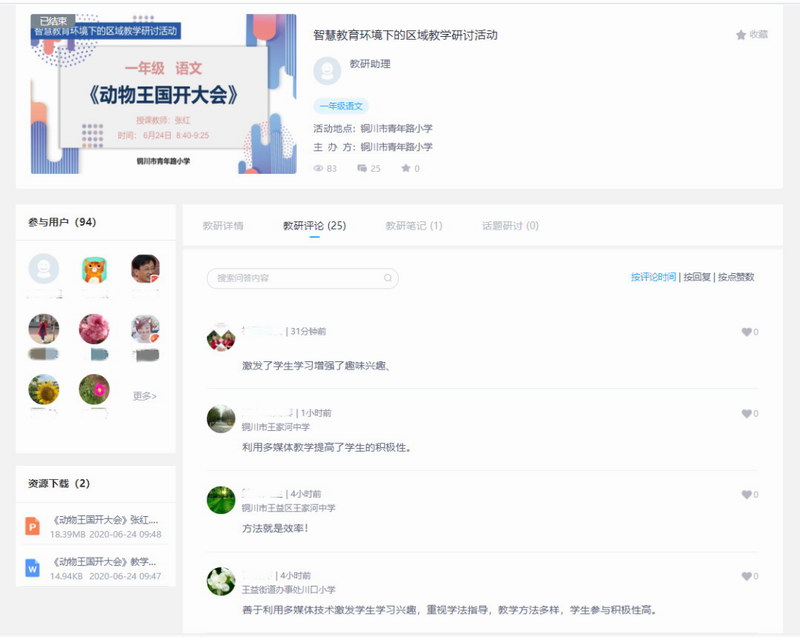Open the 话题研讨 (0) tab

click(x=510, y=226)
